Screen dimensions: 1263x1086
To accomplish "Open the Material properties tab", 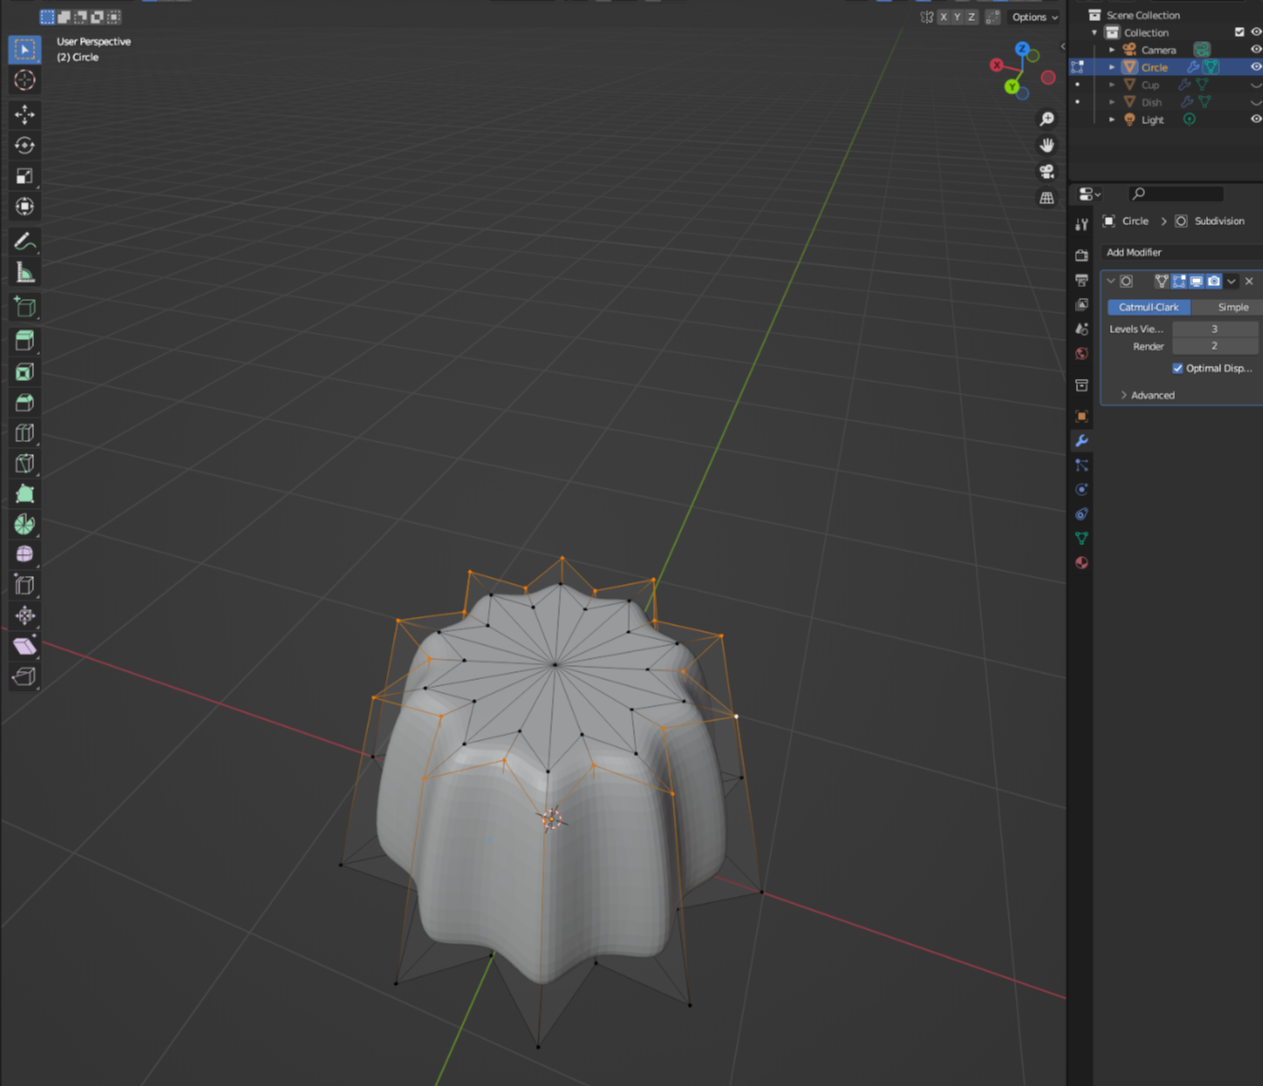I will (x=1081, y=563).
